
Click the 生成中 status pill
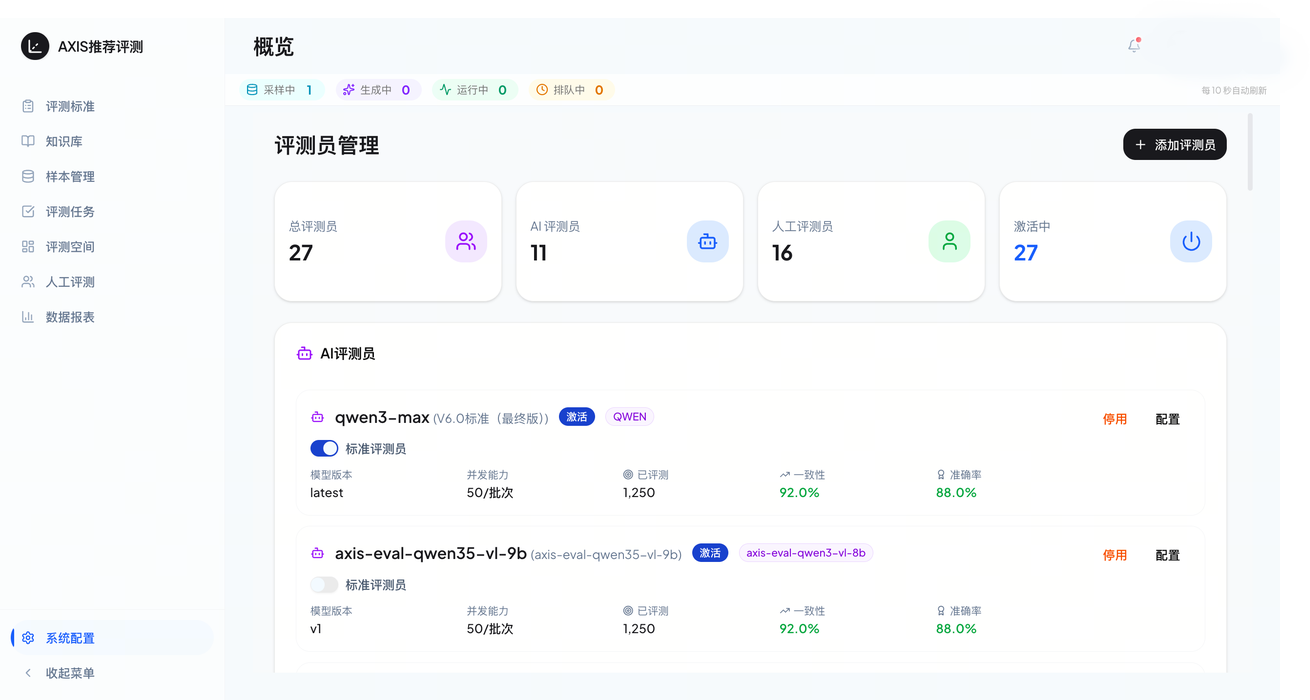(x=379, y=90)
